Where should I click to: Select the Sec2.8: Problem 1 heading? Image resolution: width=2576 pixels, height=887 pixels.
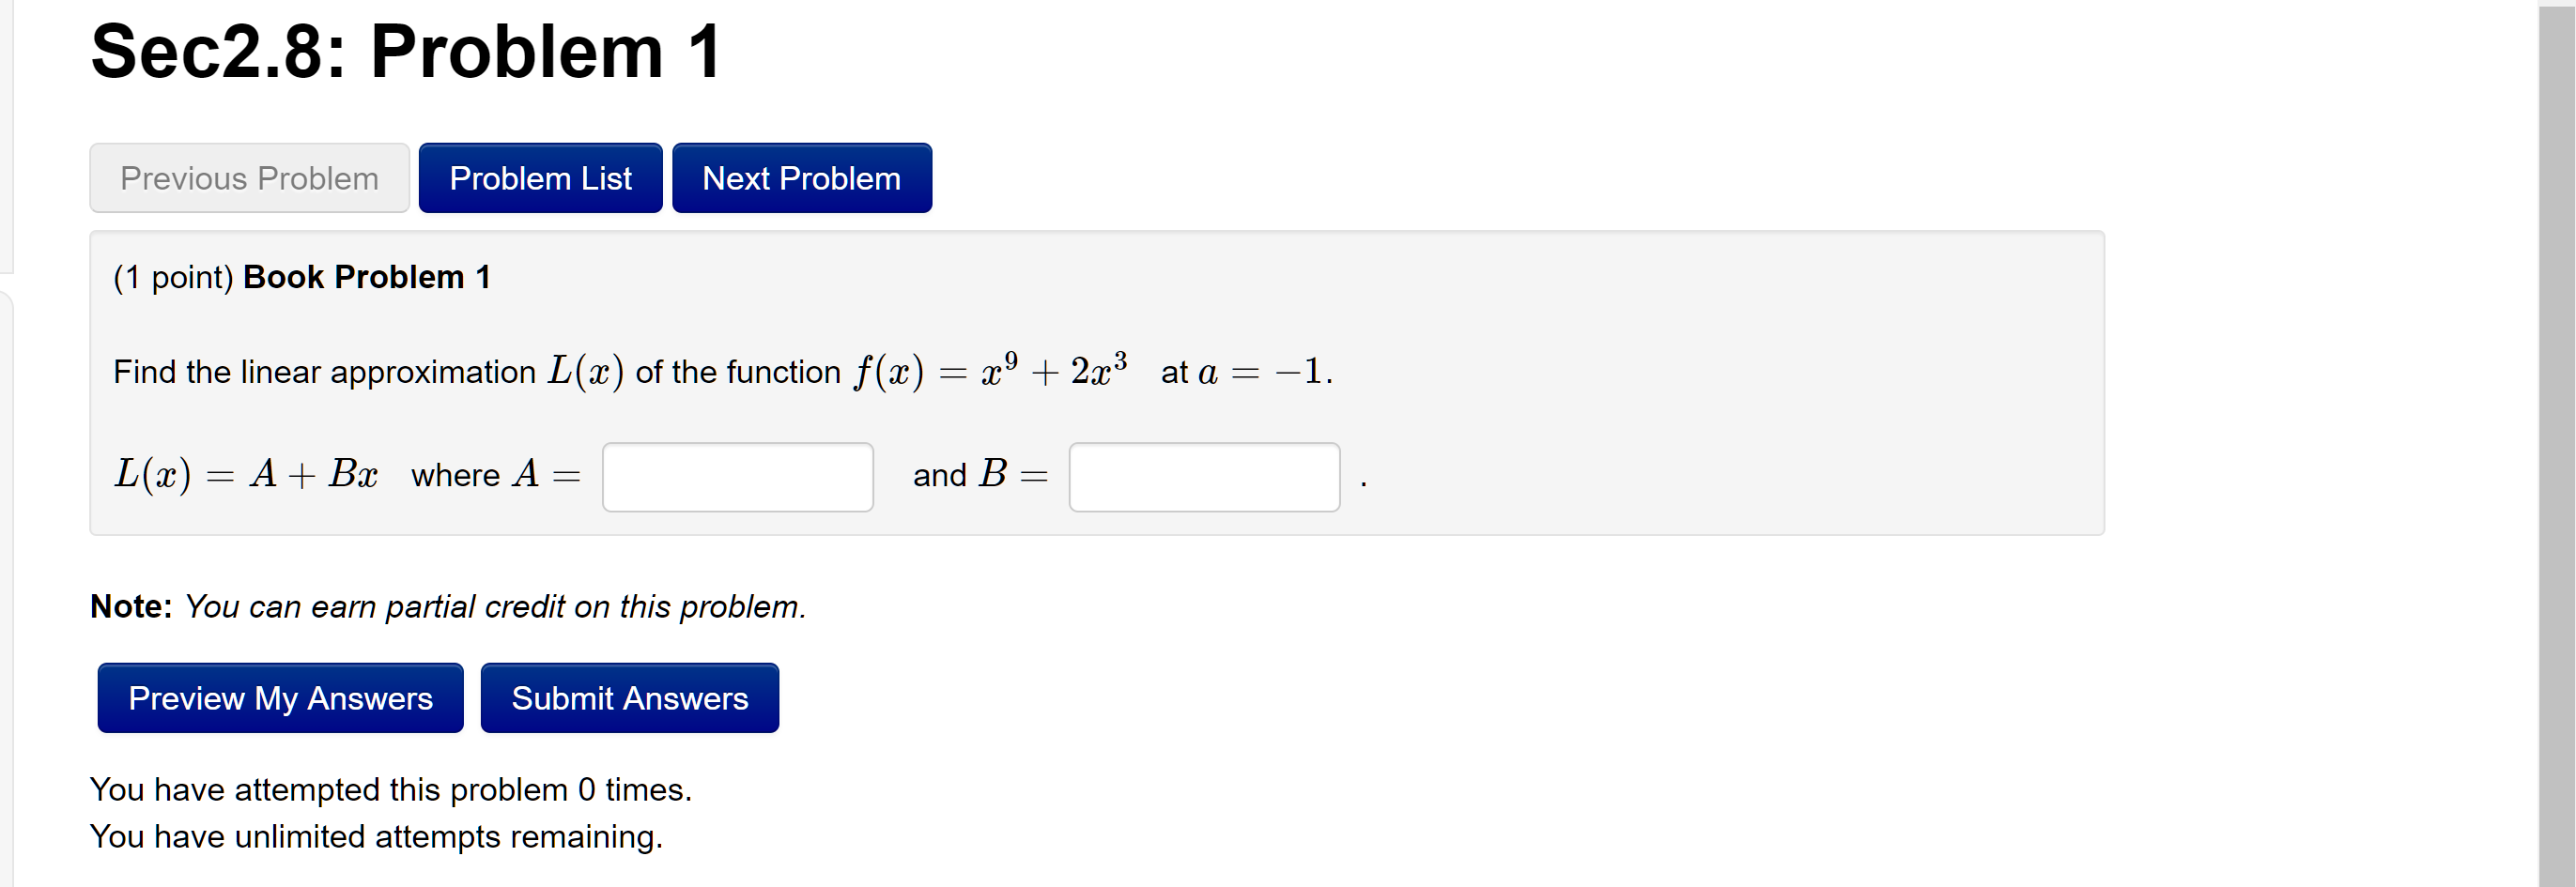404,50
